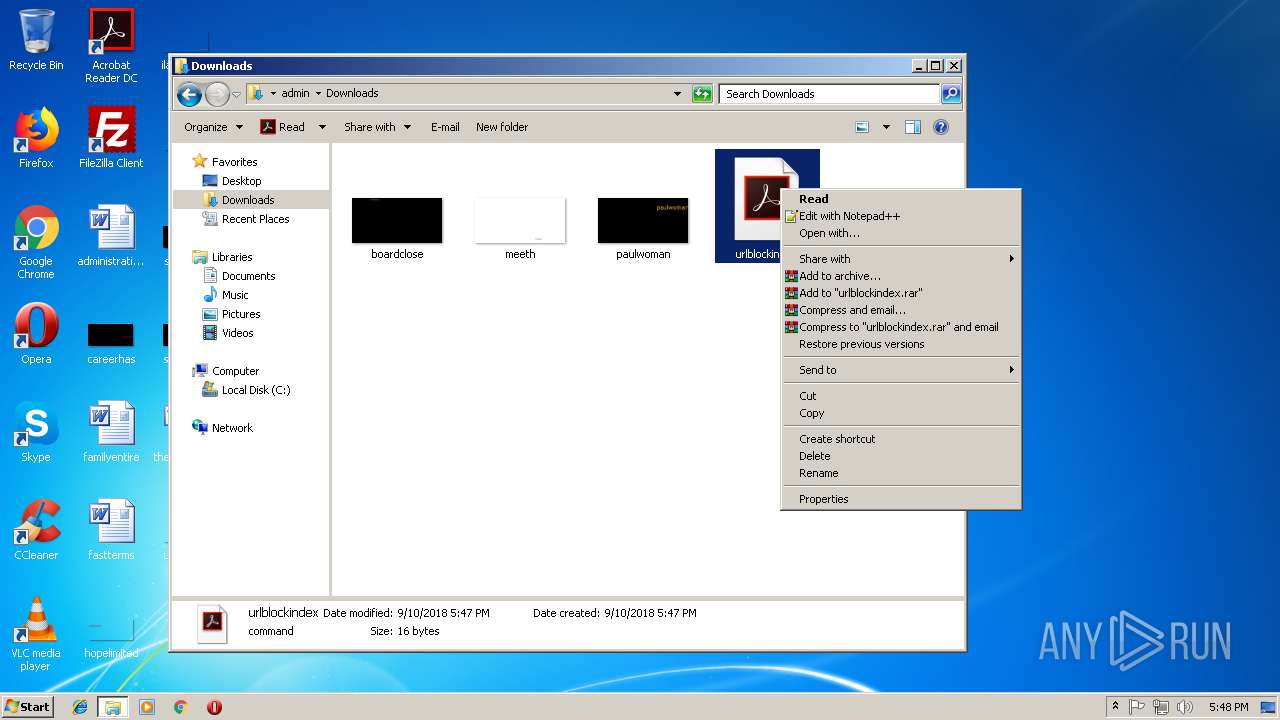Open CCleaner desktop shortcut
The image size is (1280, 720).
(x=36, y=530)
